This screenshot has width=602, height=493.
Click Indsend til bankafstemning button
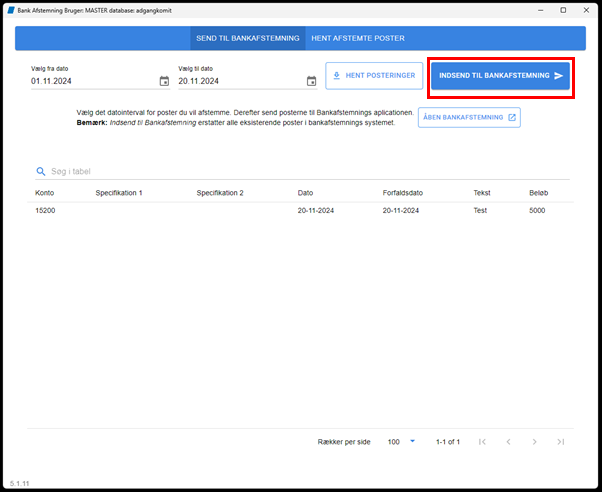500,76
